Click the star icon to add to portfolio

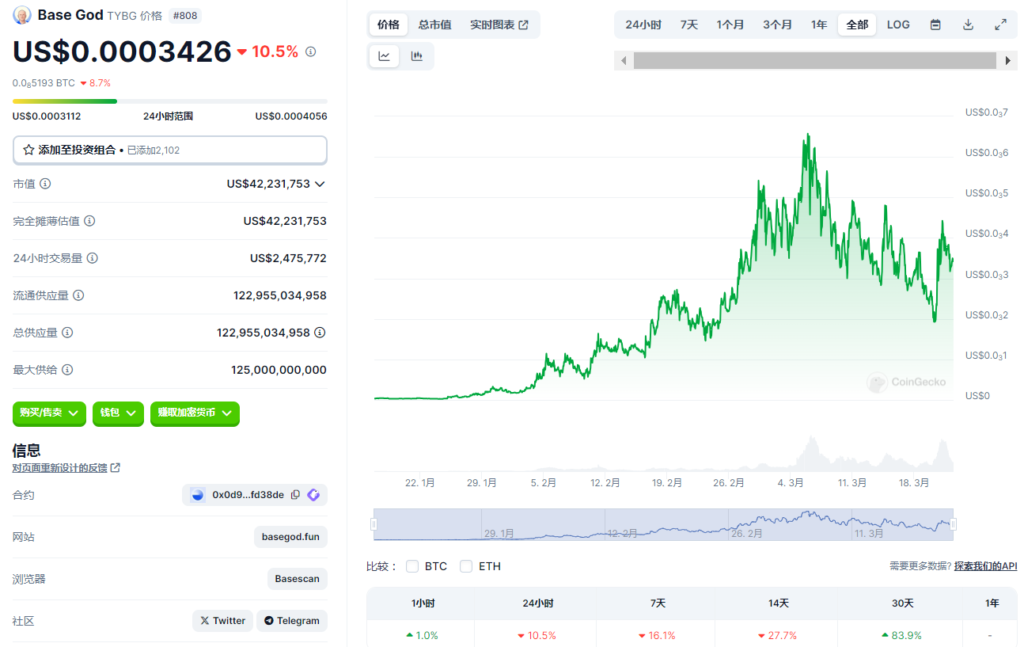pyautogui.click(x=28, y=150)
